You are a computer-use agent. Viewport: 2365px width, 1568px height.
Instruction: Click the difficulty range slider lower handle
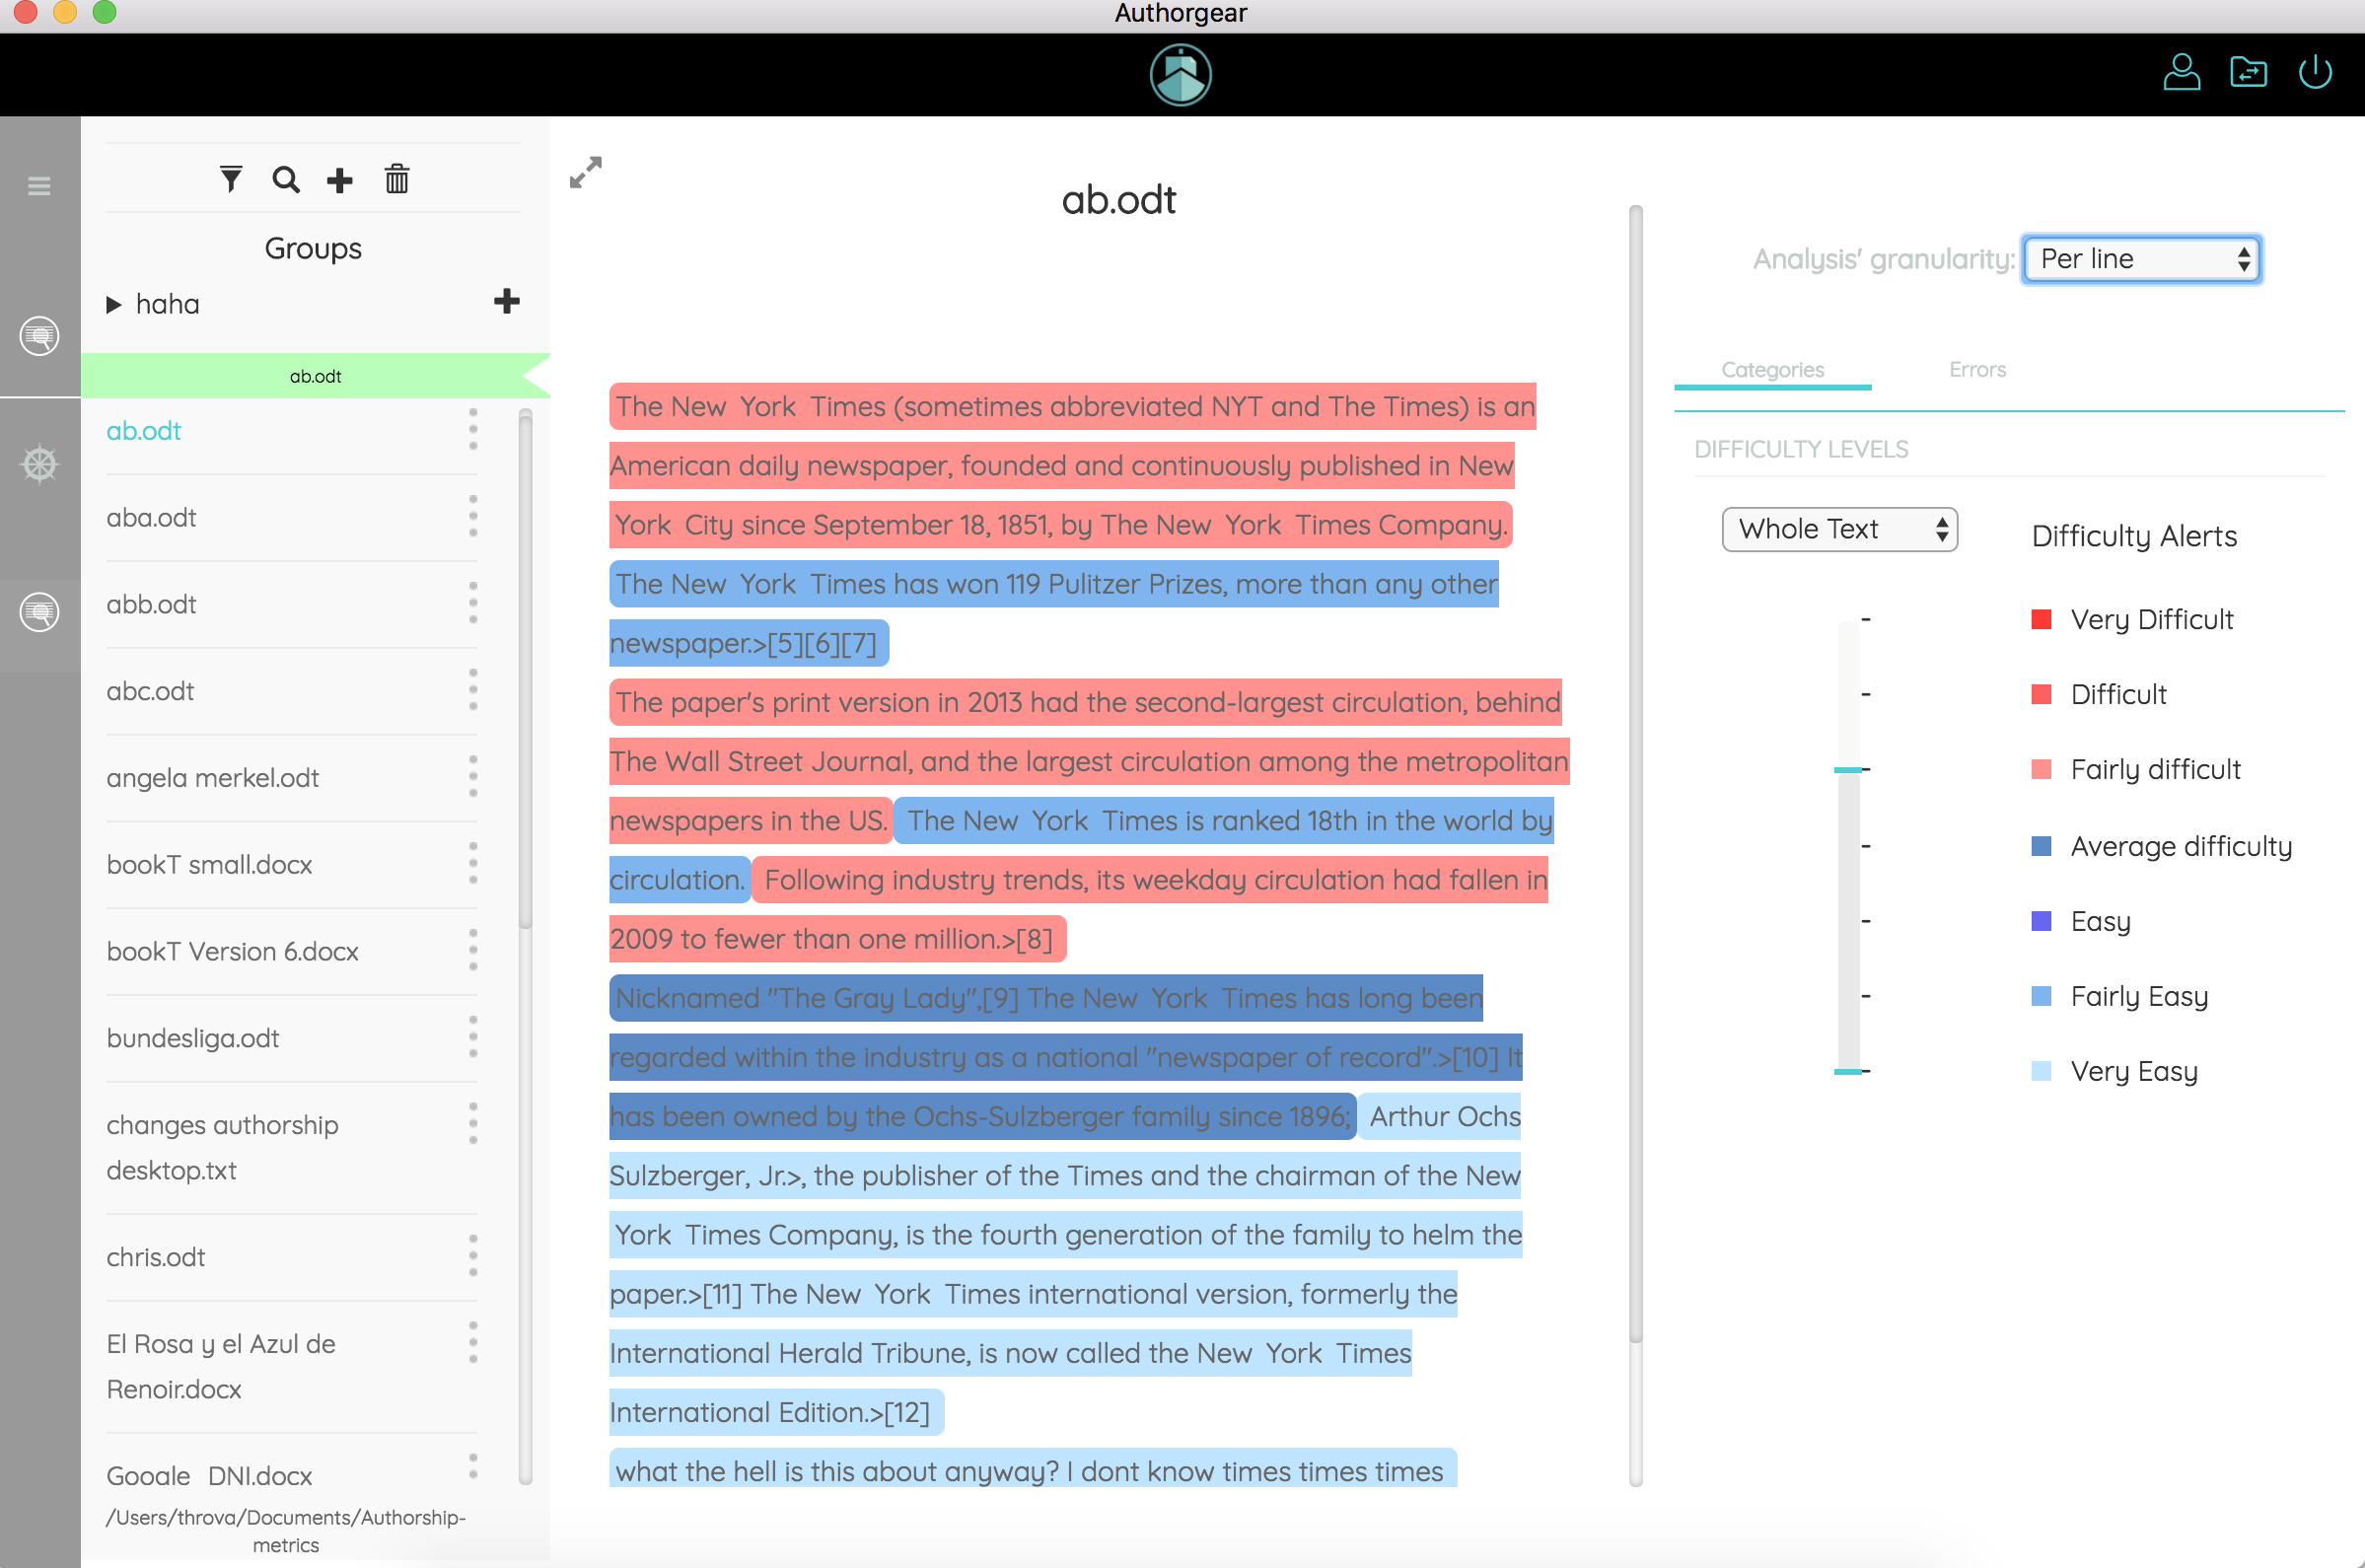[1848, 1071]
